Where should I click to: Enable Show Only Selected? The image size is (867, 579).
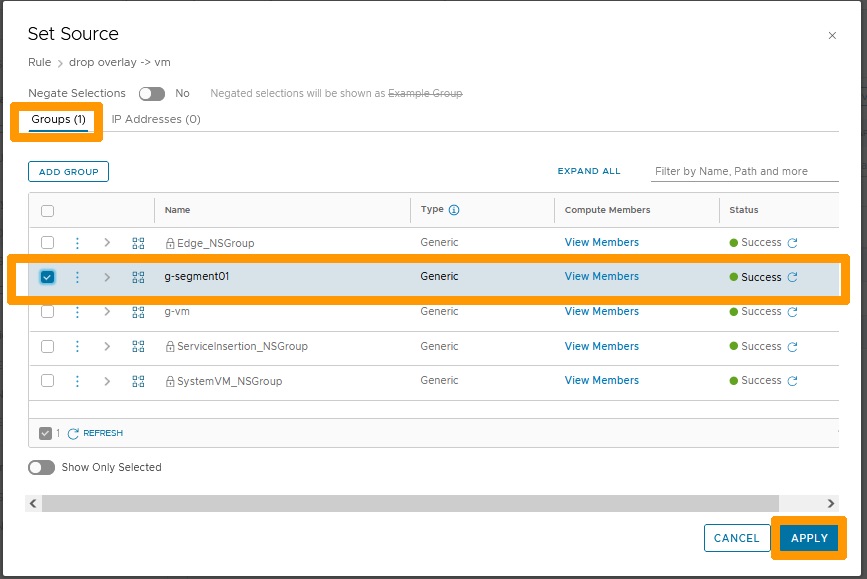click(x=40, y=467)
